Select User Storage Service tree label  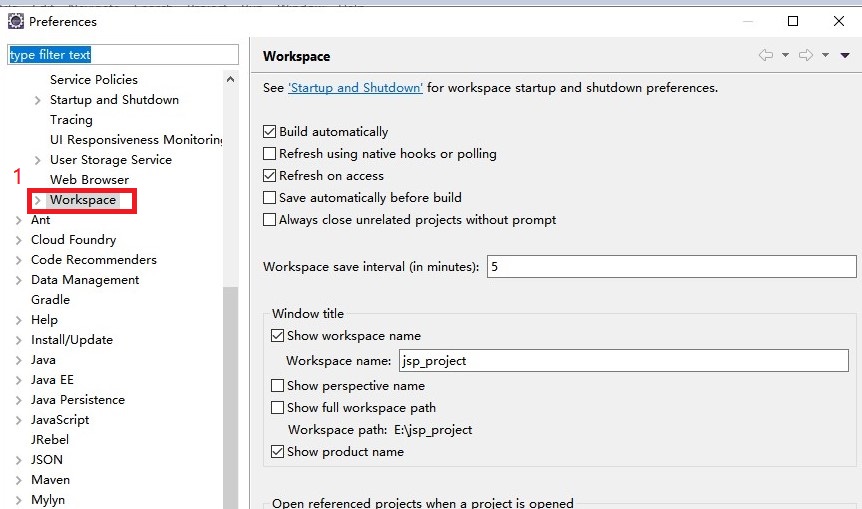[x=111, y=159]
